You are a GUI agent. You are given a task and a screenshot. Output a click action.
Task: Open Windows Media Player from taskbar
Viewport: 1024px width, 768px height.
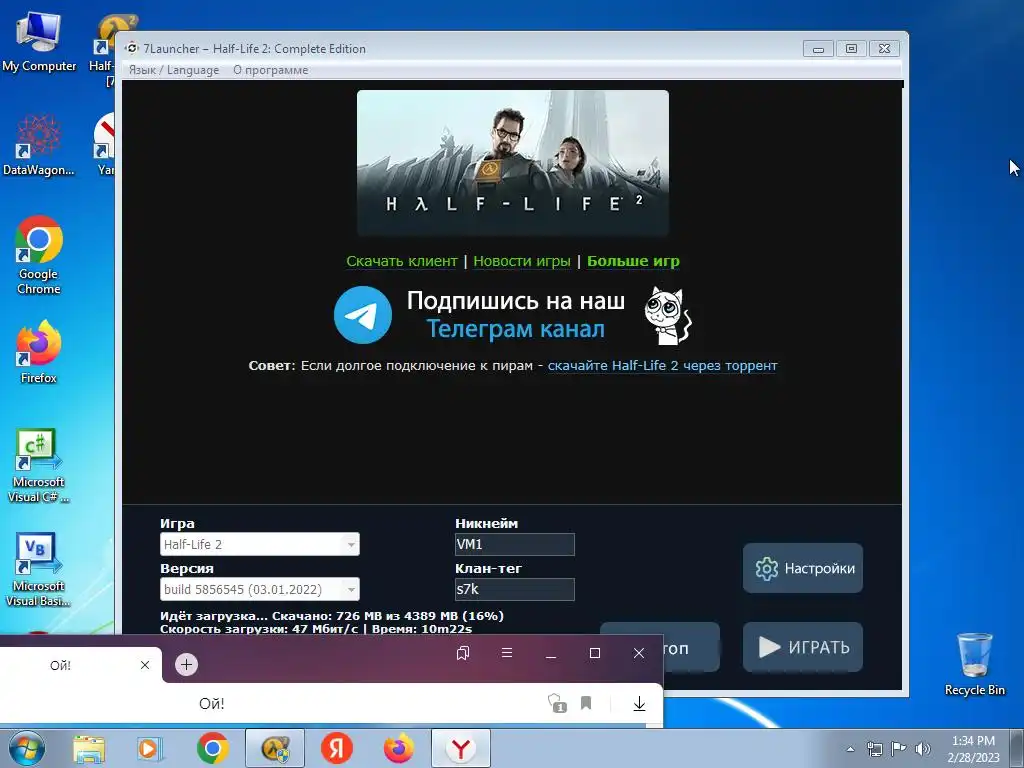coord(150,749)
